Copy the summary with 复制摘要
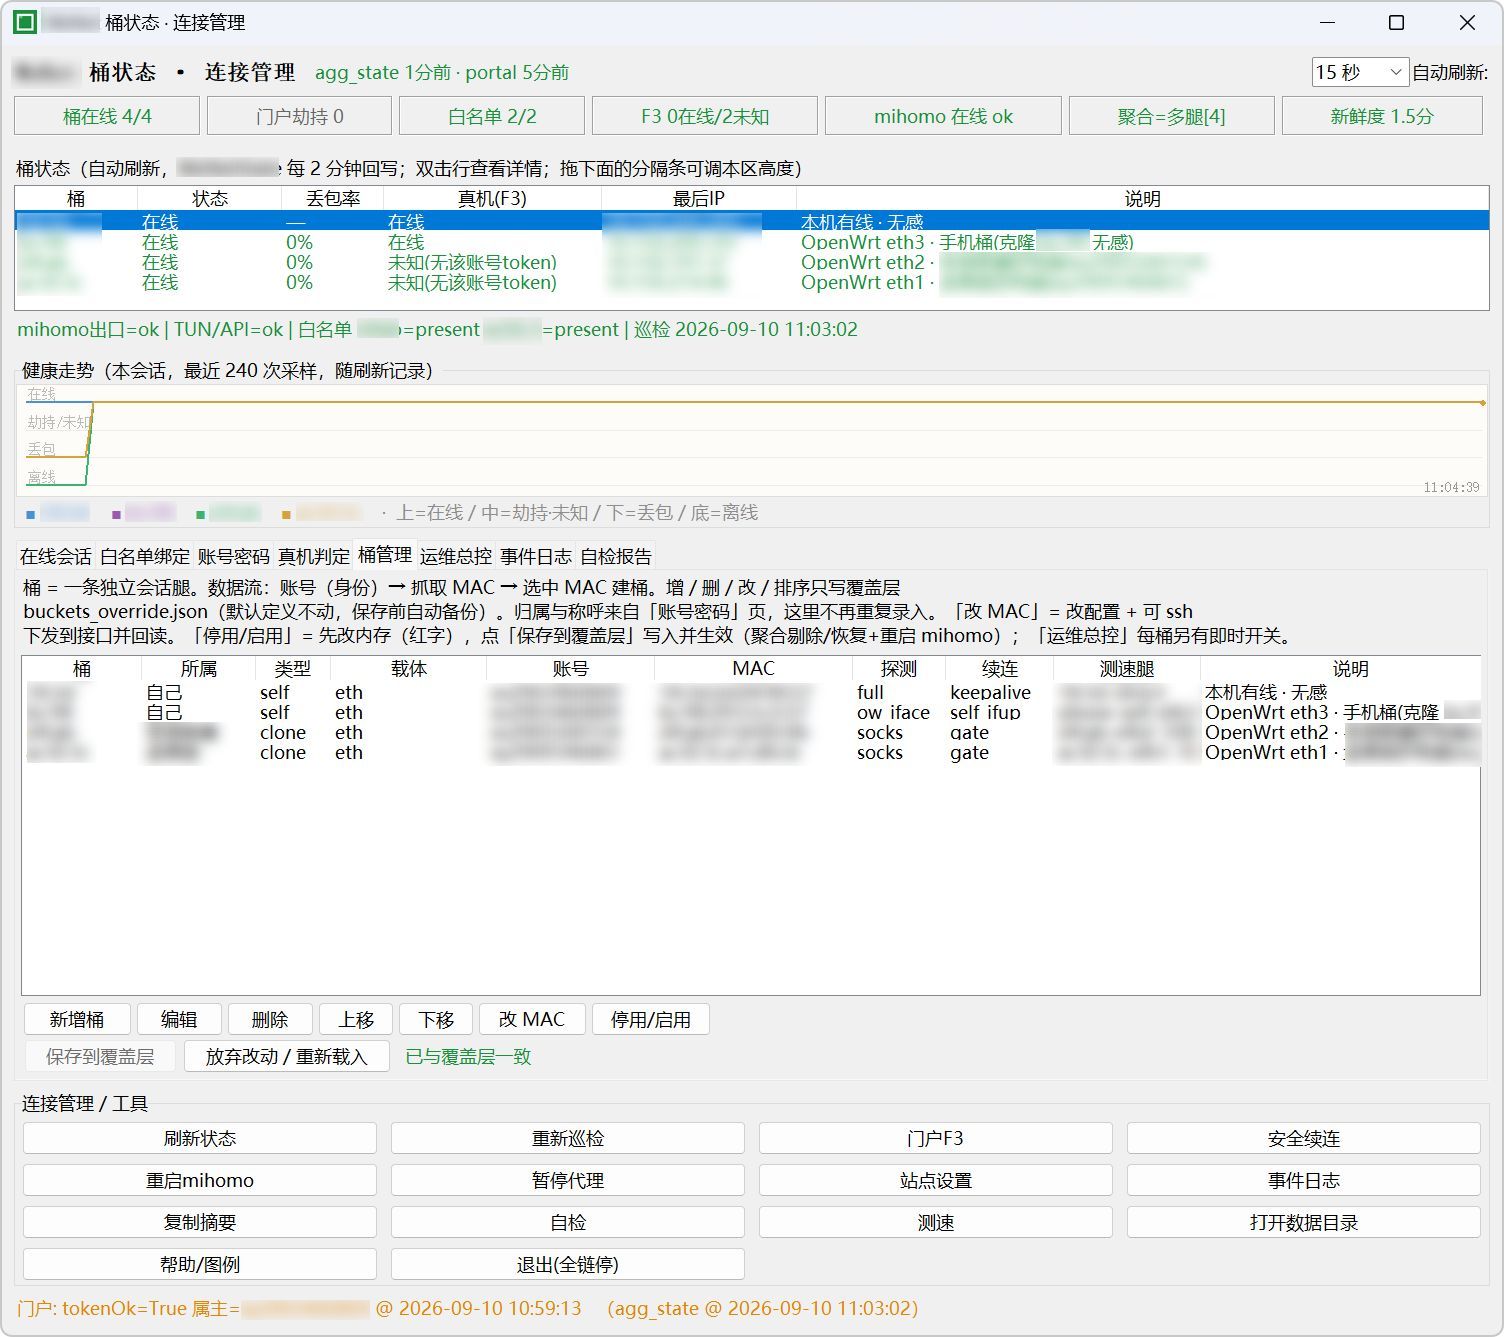 [x=200, y=1222]
